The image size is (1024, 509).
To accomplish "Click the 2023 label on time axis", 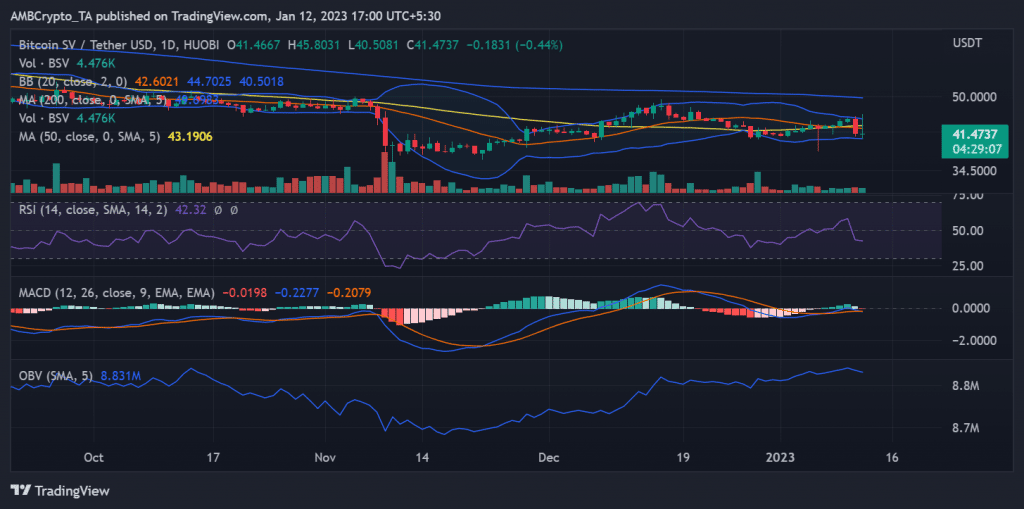I will [780, 458].
